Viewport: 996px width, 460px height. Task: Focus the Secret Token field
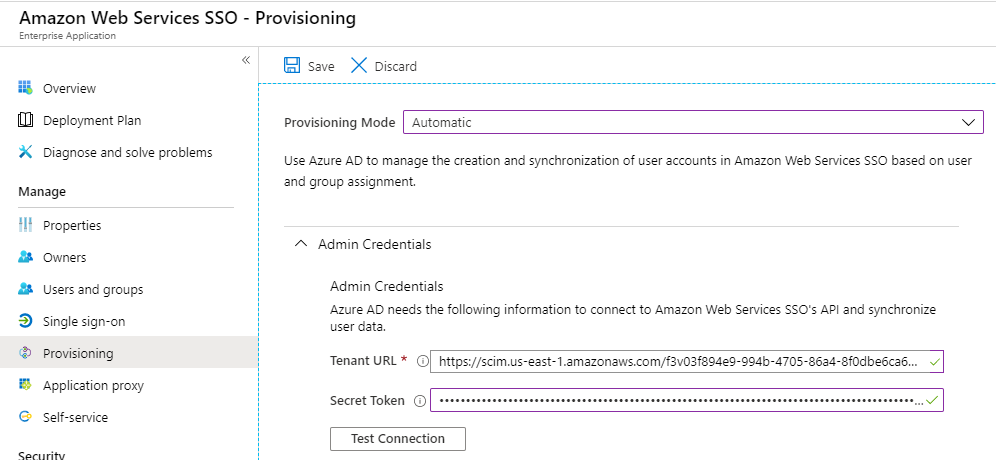coord(678,401)
